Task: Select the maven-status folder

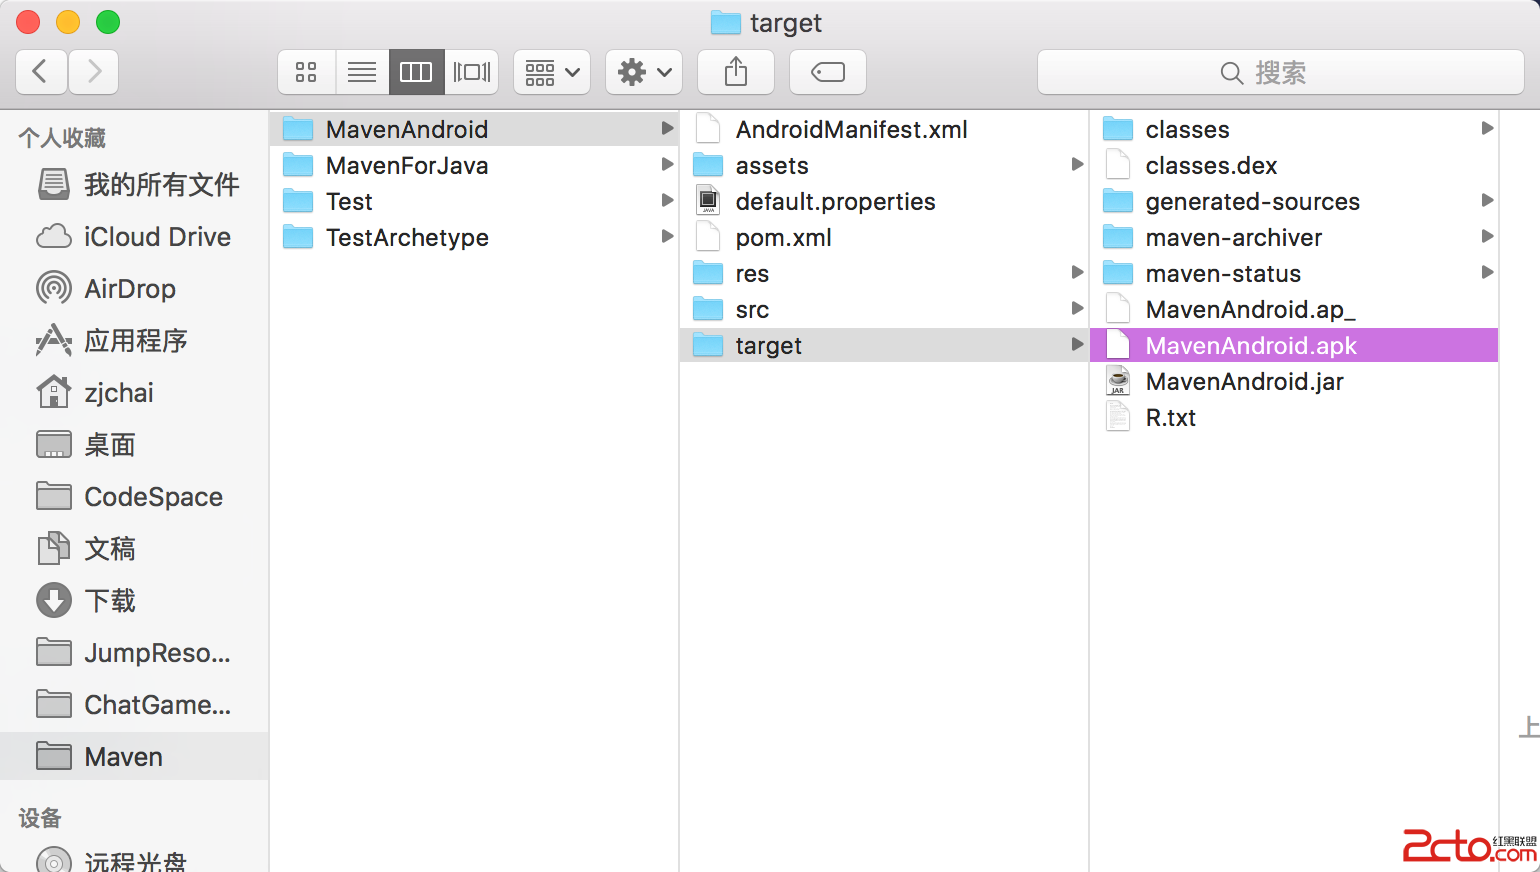Action: [1294, 273]
